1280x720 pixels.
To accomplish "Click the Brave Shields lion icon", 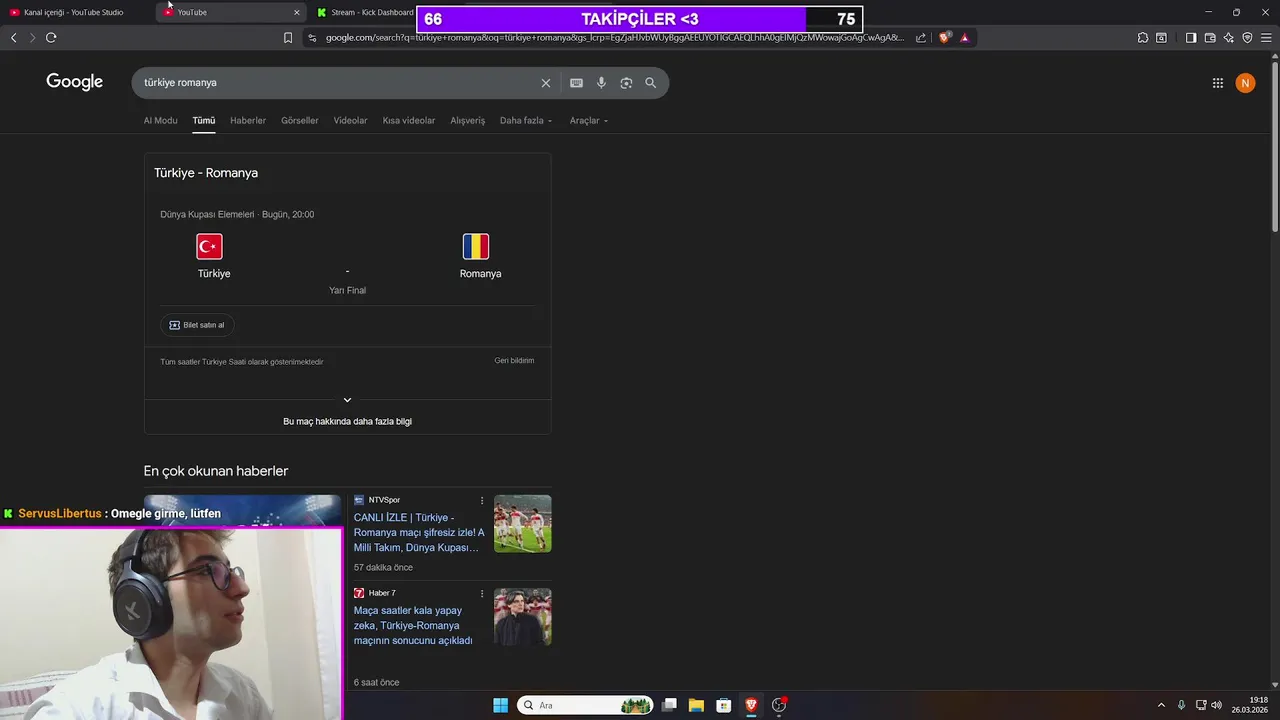I will (944, 38).
